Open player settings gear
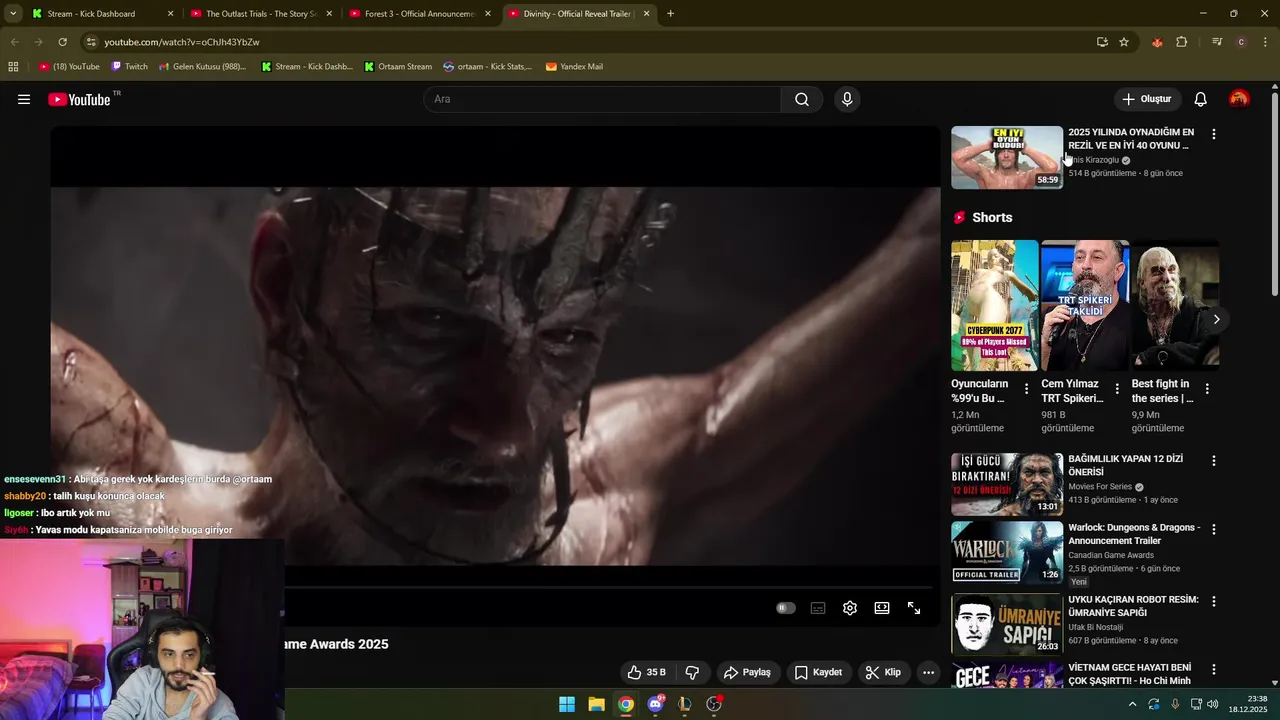1280x720 pixels. (x=850, y=608)
